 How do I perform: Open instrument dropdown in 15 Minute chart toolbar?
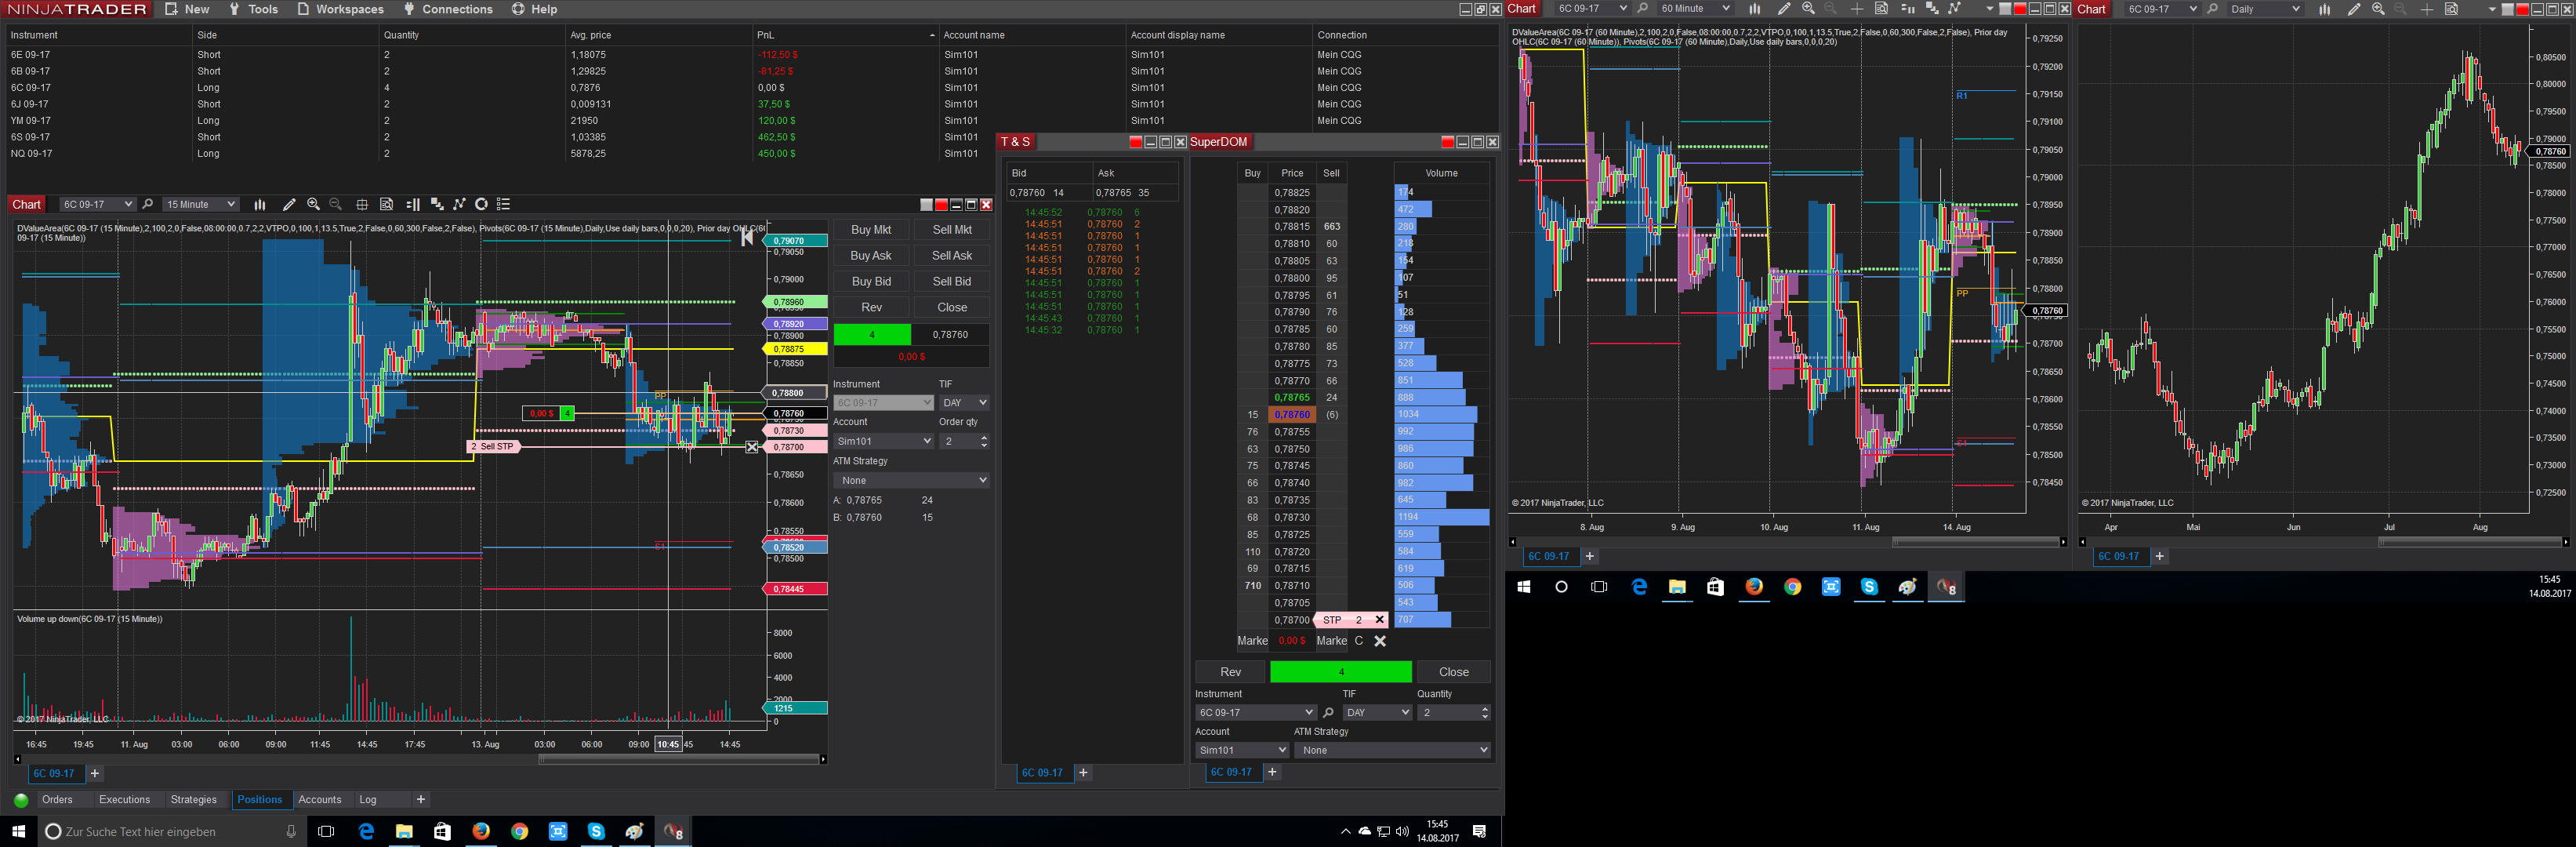point(97,204)
